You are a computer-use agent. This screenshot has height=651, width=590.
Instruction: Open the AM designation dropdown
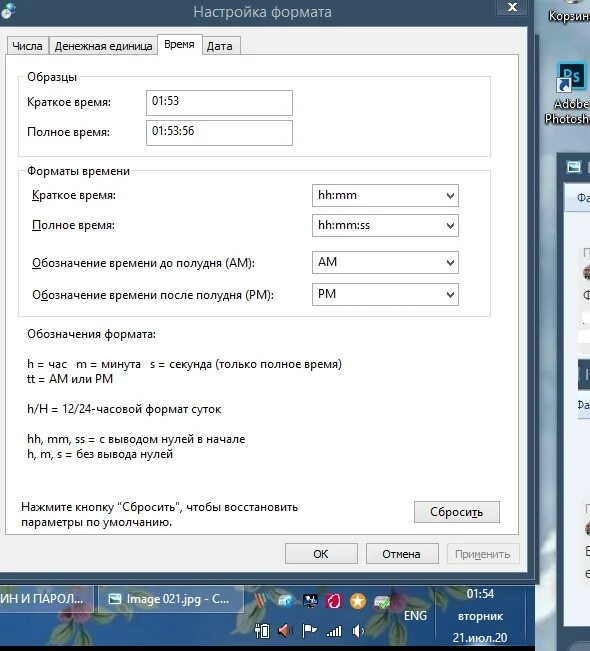pyautogui.click(x=385, y=262)
